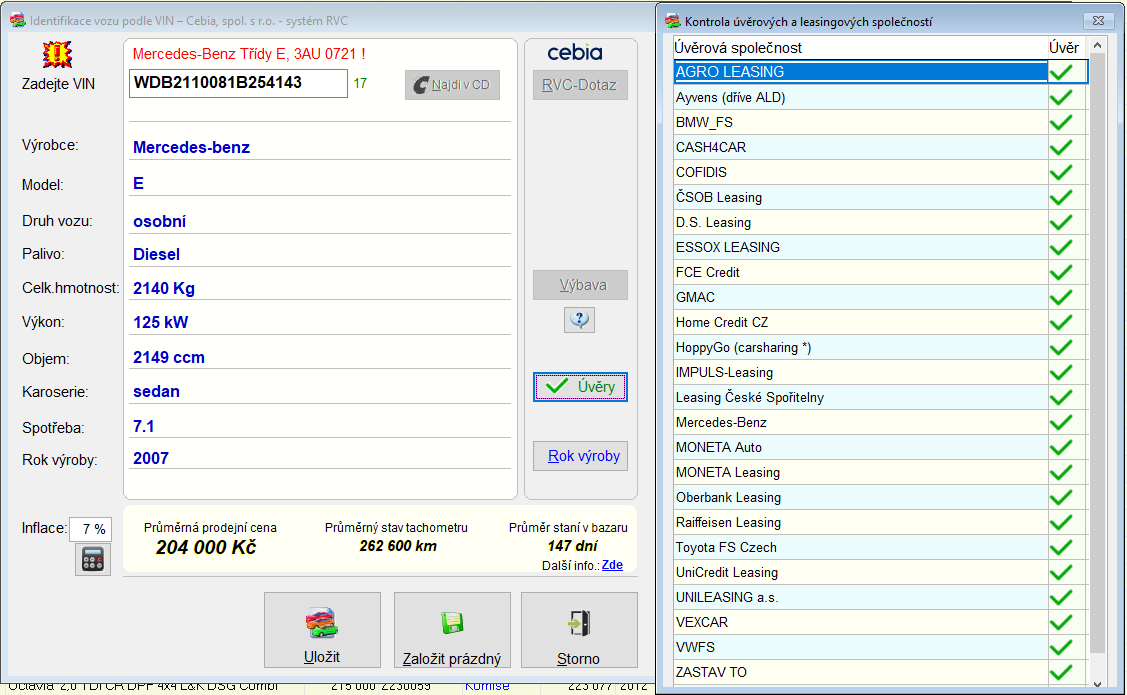Select the VEXCAR row
The height and width of the screenshot is (695, 1127).
[880, 622]
